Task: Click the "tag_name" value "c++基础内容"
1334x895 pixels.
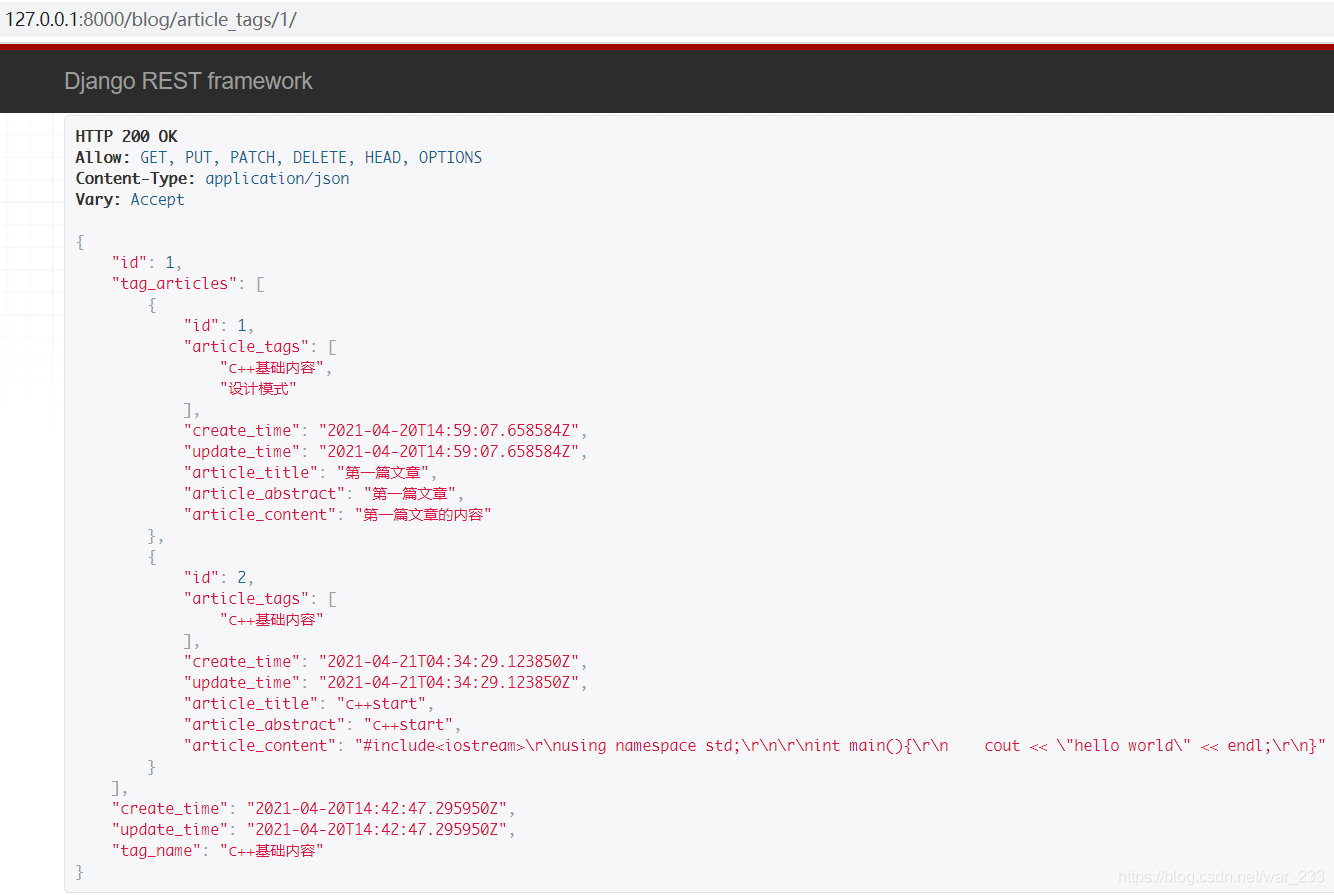Action: tap(271, 850)
